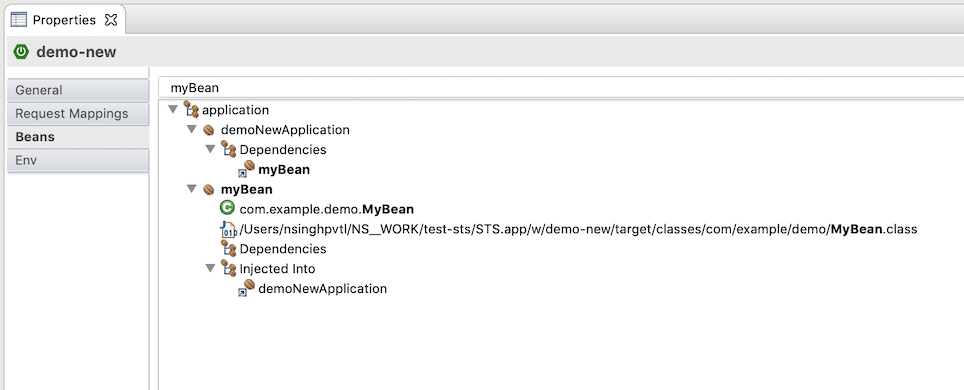
Task: Click the Properties view table icon
Action: tap(19, 20)
